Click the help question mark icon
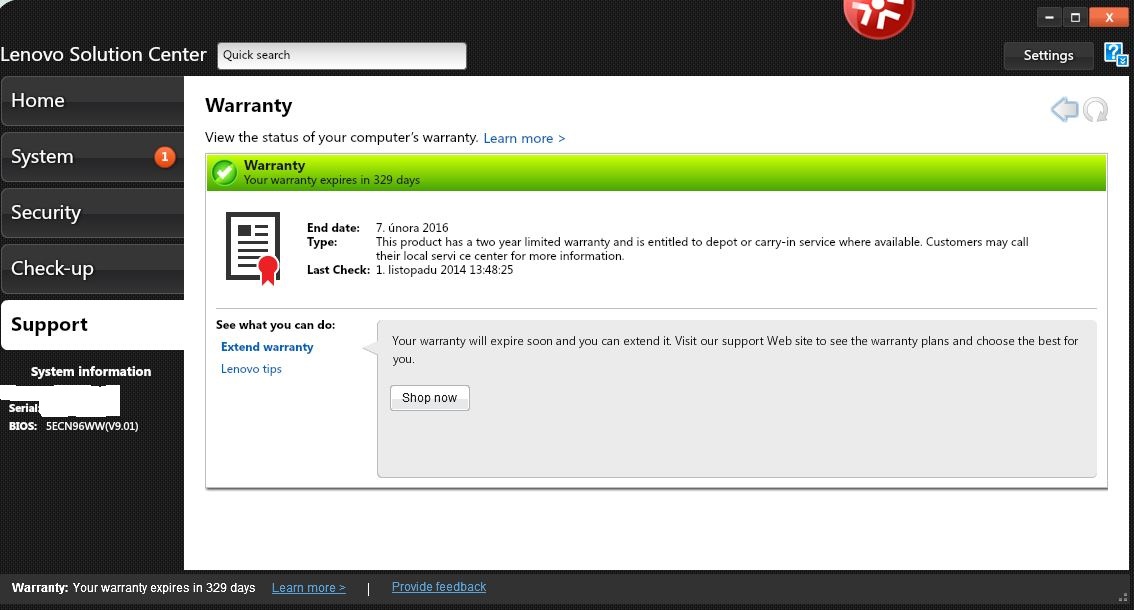 click(x=1115, y=54)
